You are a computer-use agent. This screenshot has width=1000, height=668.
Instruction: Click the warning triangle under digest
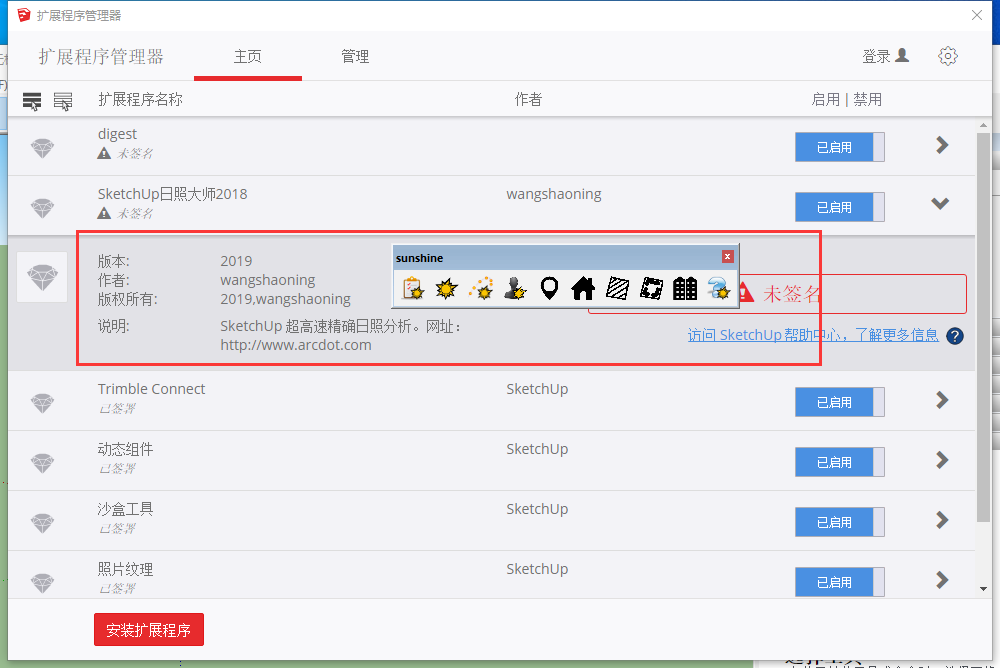point(104,153)
